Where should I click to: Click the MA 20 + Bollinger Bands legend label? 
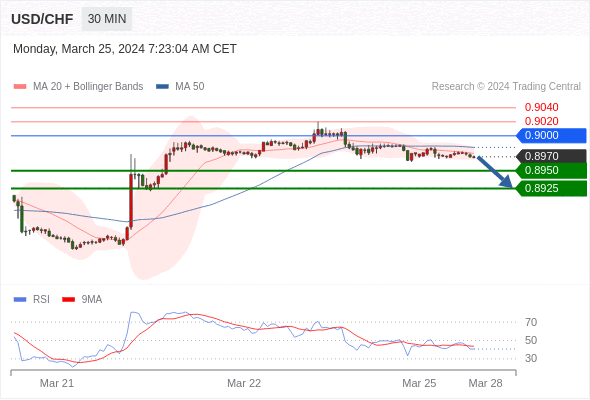coord(88,87)
